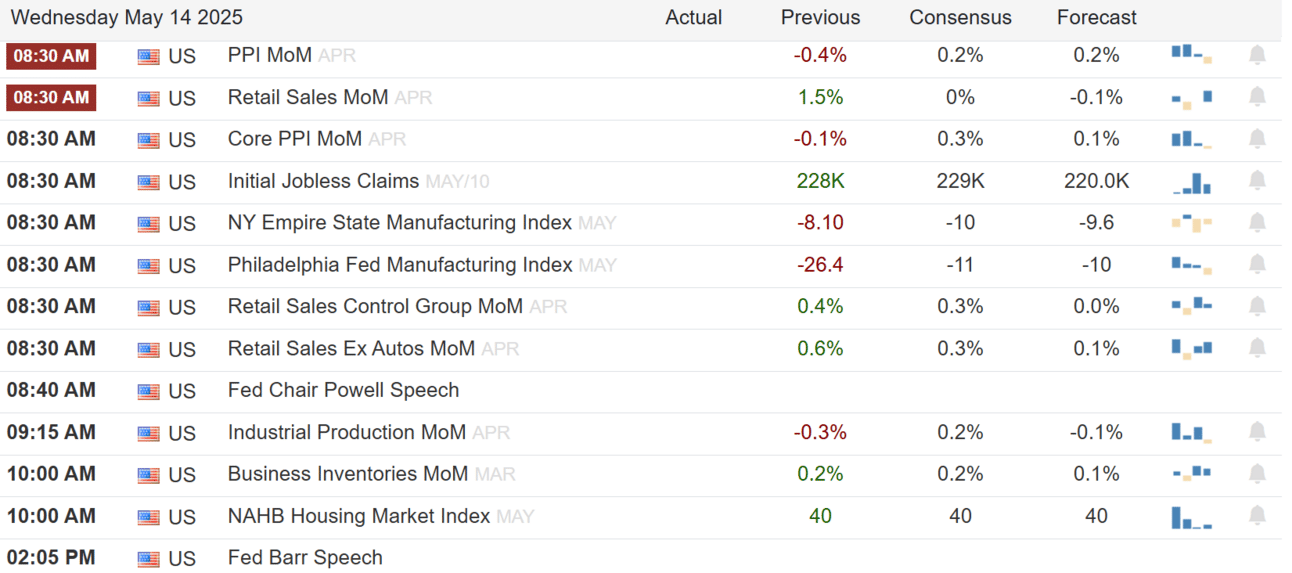Viewport: 1292px width, 573px height.
Task: Open mini bar chart for Core PPI MoM
Action: (x=1191, y=139)
